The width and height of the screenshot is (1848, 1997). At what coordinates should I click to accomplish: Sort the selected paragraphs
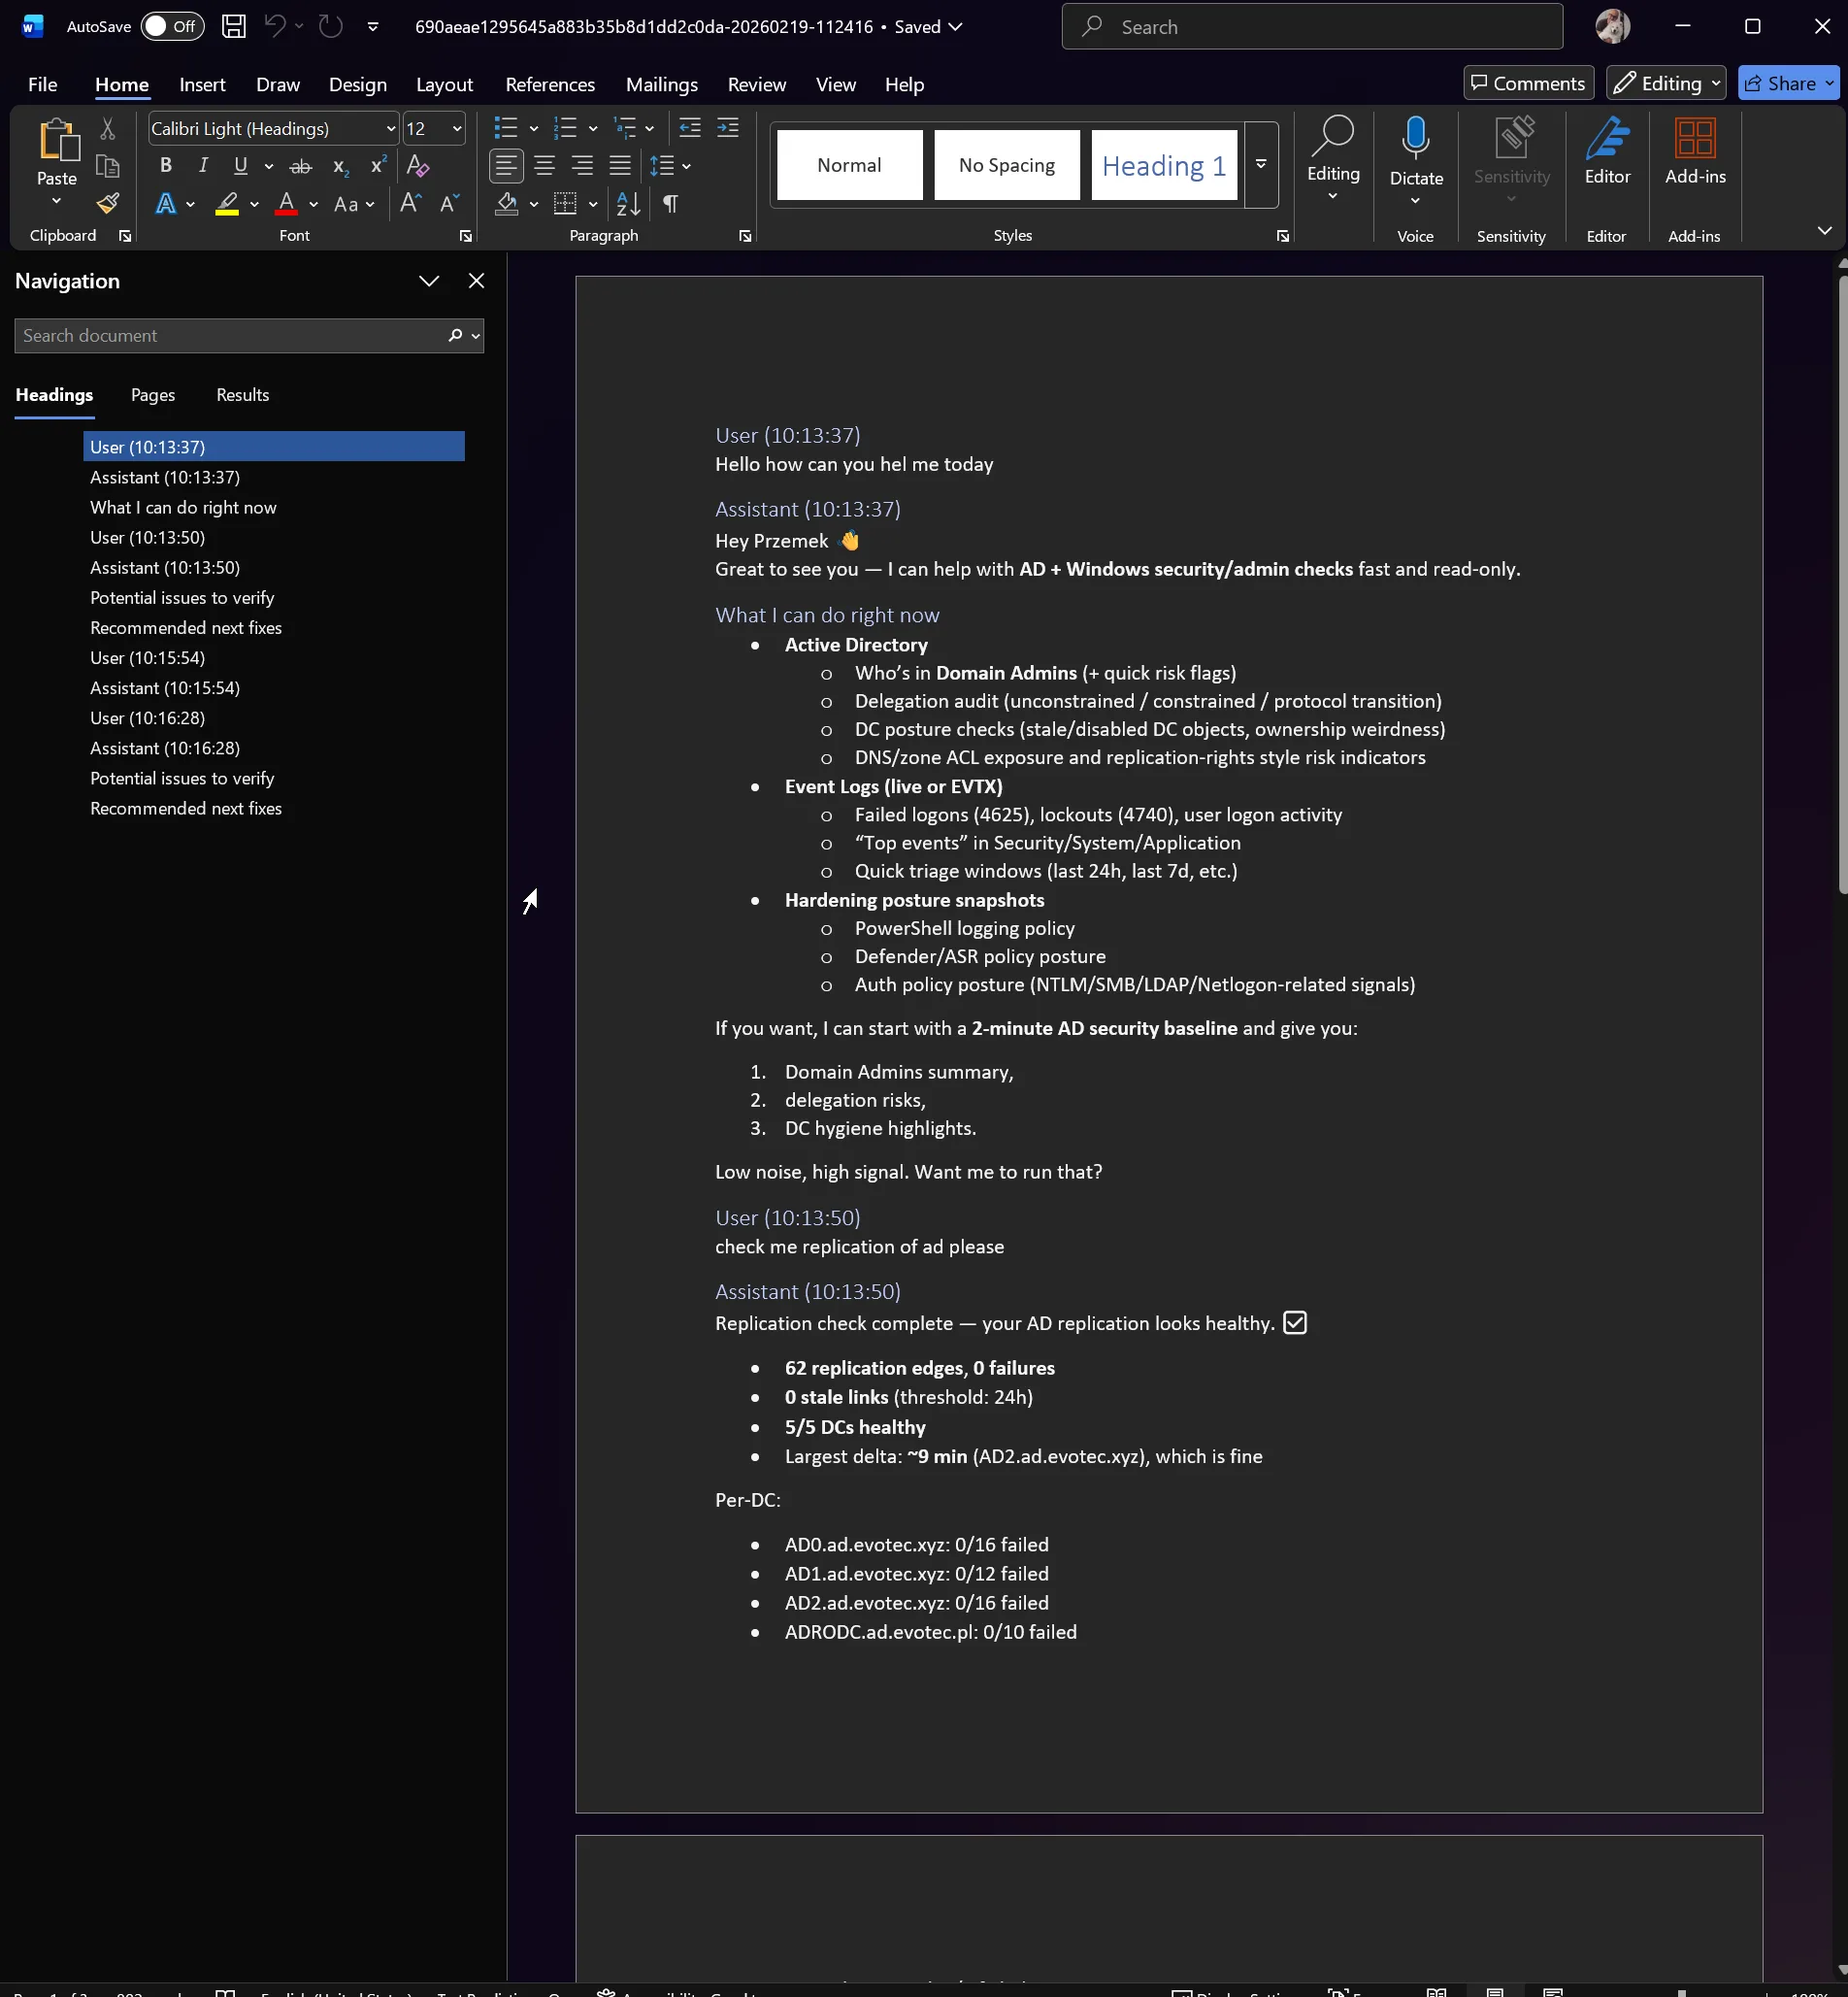pos(628,204)
